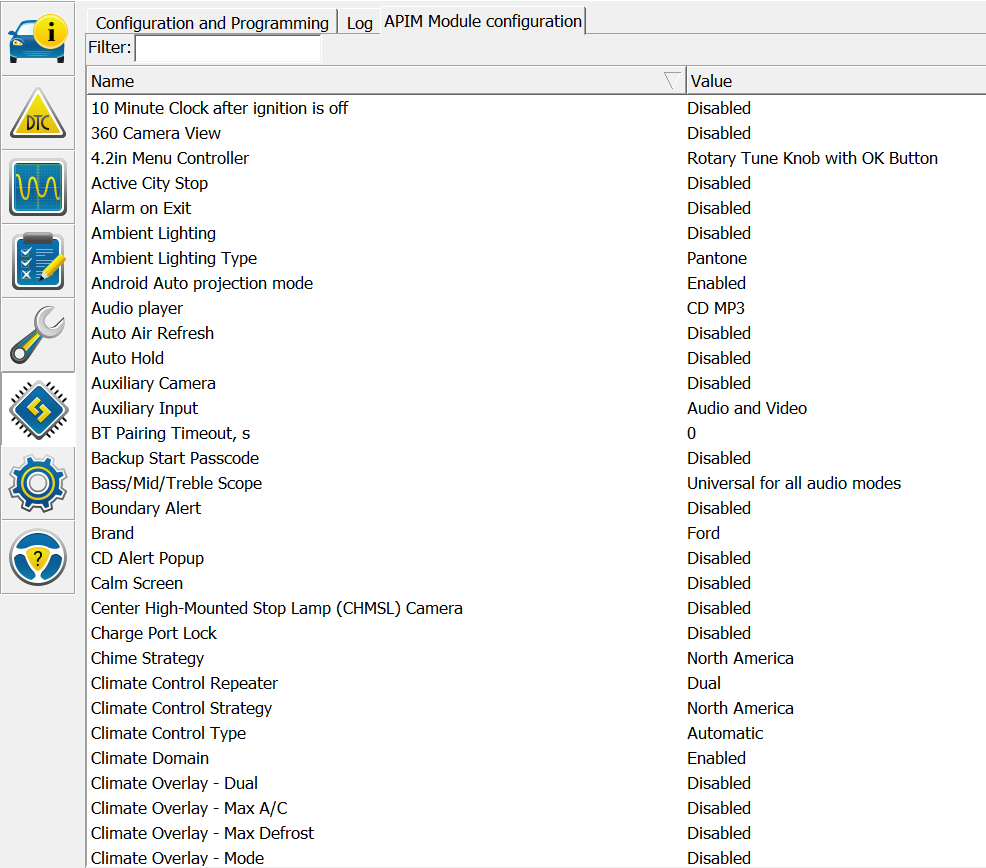986x868 pixels.
Task: Open the DTC trouble codes section
Action: point(38,113)
